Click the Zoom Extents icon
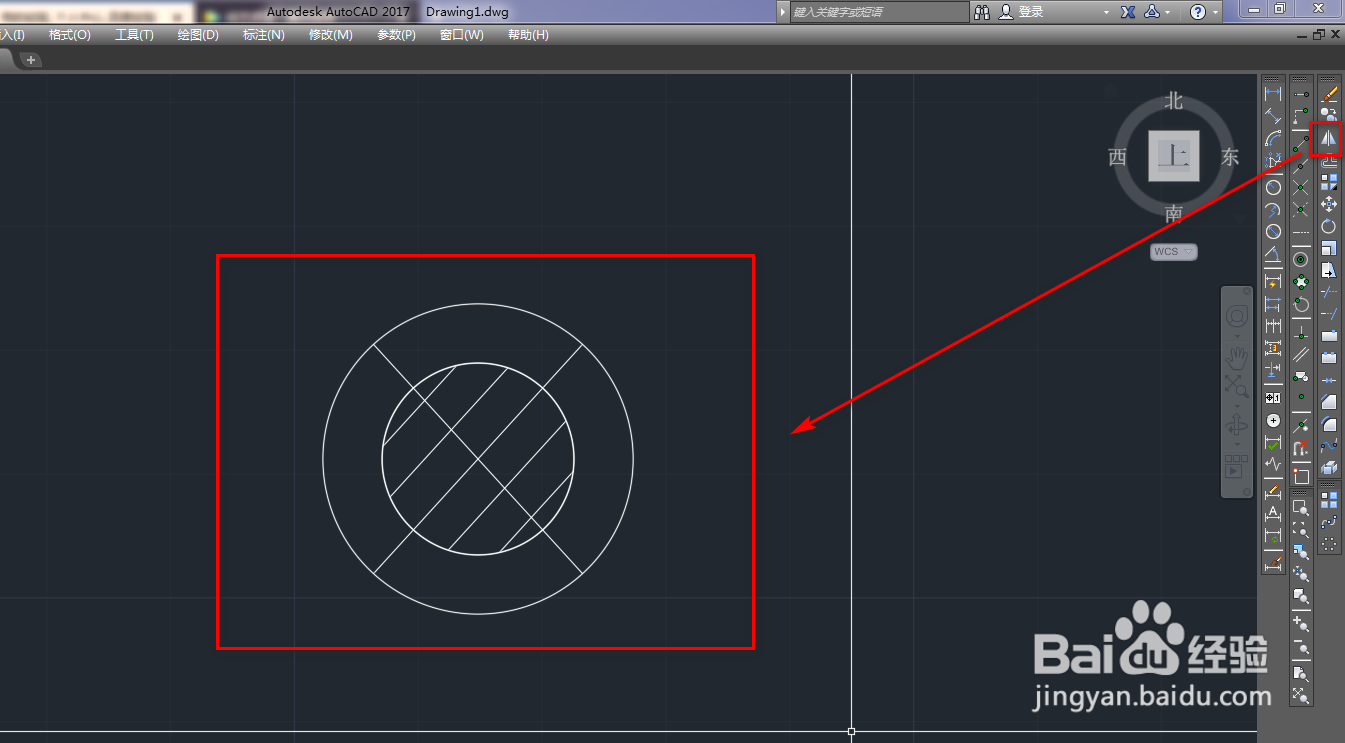 click(1300, 694)
